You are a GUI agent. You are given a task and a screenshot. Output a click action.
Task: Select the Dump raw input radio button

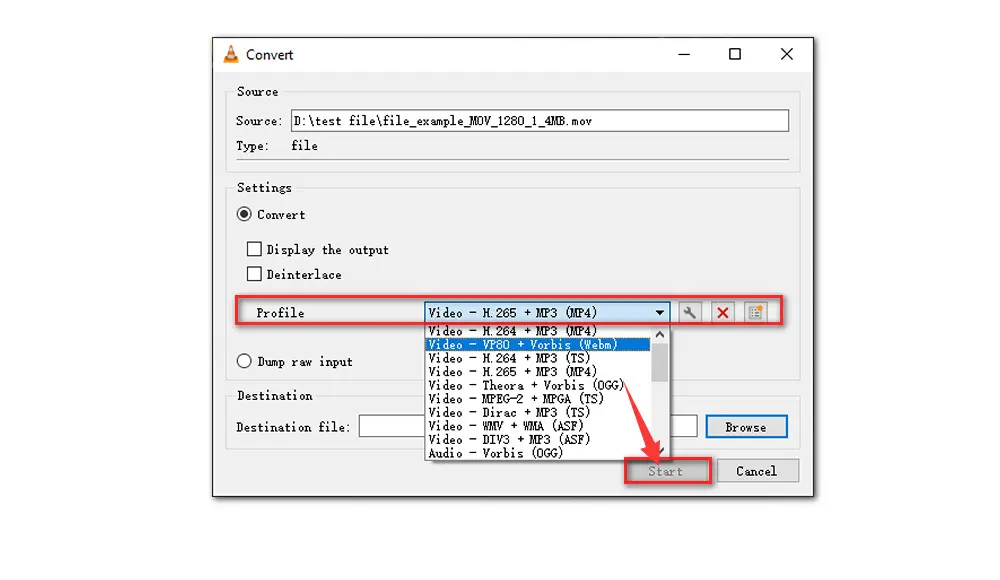click(x=244, y=361)
